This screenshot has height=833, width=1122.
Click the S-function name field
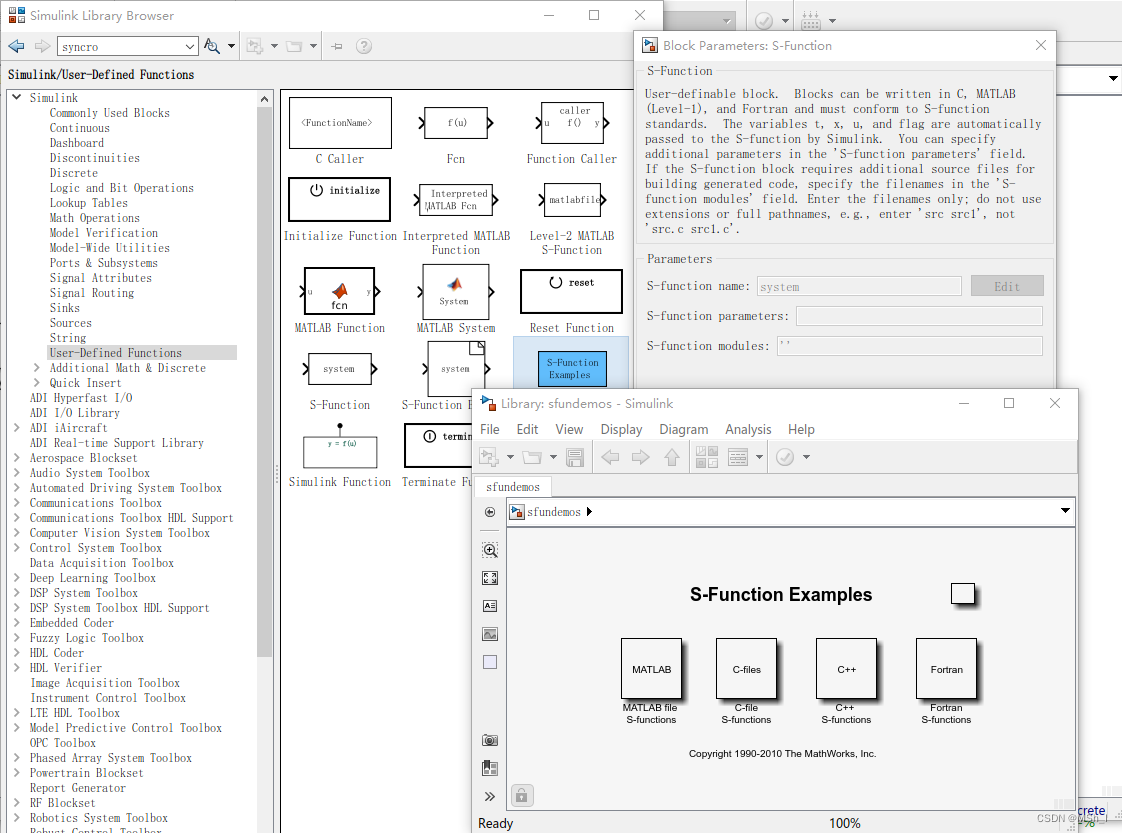click(859, 286)
